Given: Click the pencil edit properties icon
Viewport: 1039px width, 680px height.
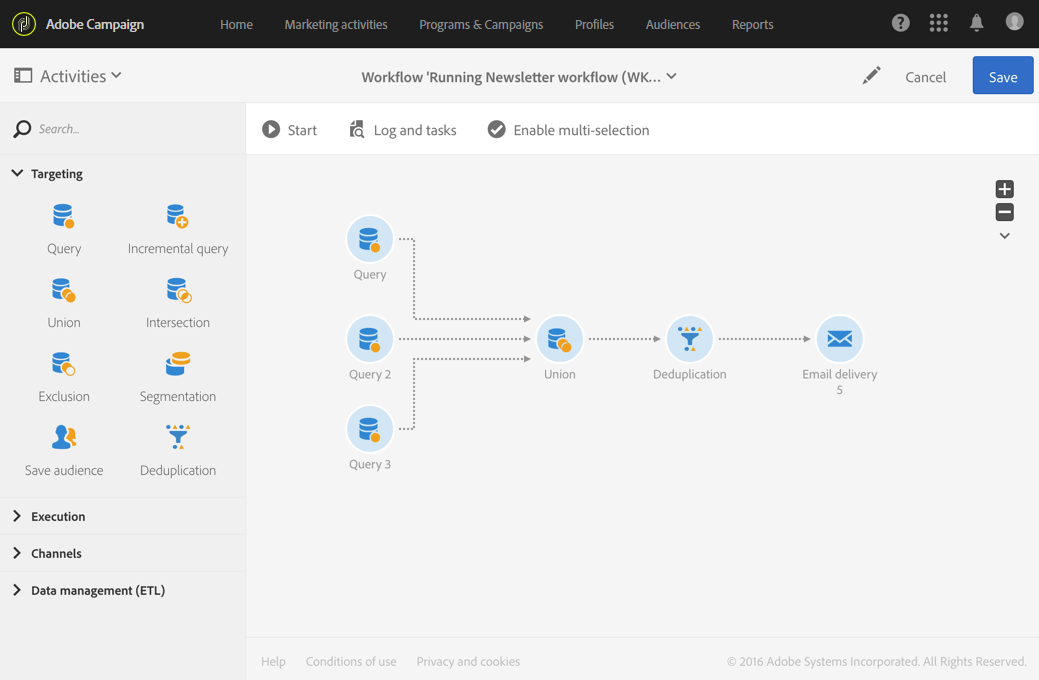Looking at the screenshot, I should [871, 76].
